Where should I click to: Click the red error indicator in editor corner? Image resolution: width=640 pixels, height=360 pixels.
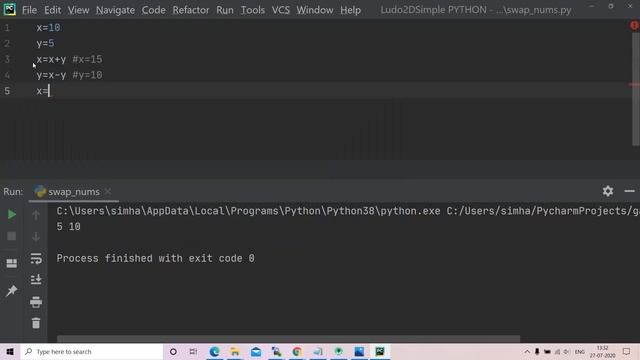pos(634,25)
